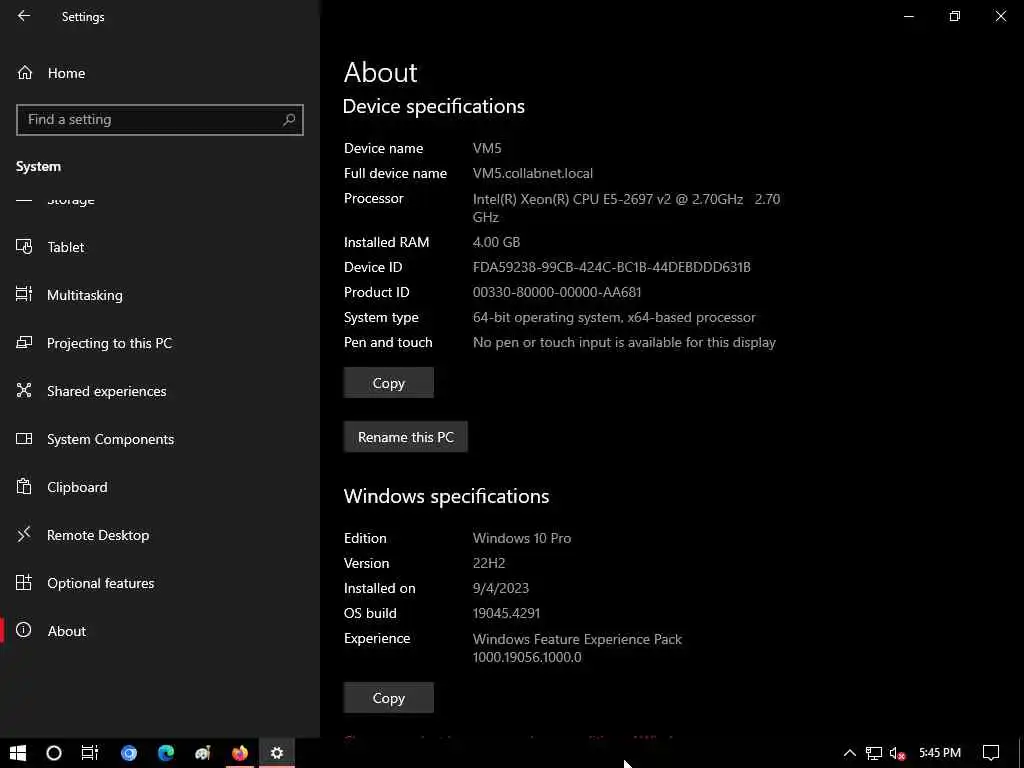The image size is (1024, 768).
Task: Click the back arrow in Settings header
Action: (x=24, y=16)
